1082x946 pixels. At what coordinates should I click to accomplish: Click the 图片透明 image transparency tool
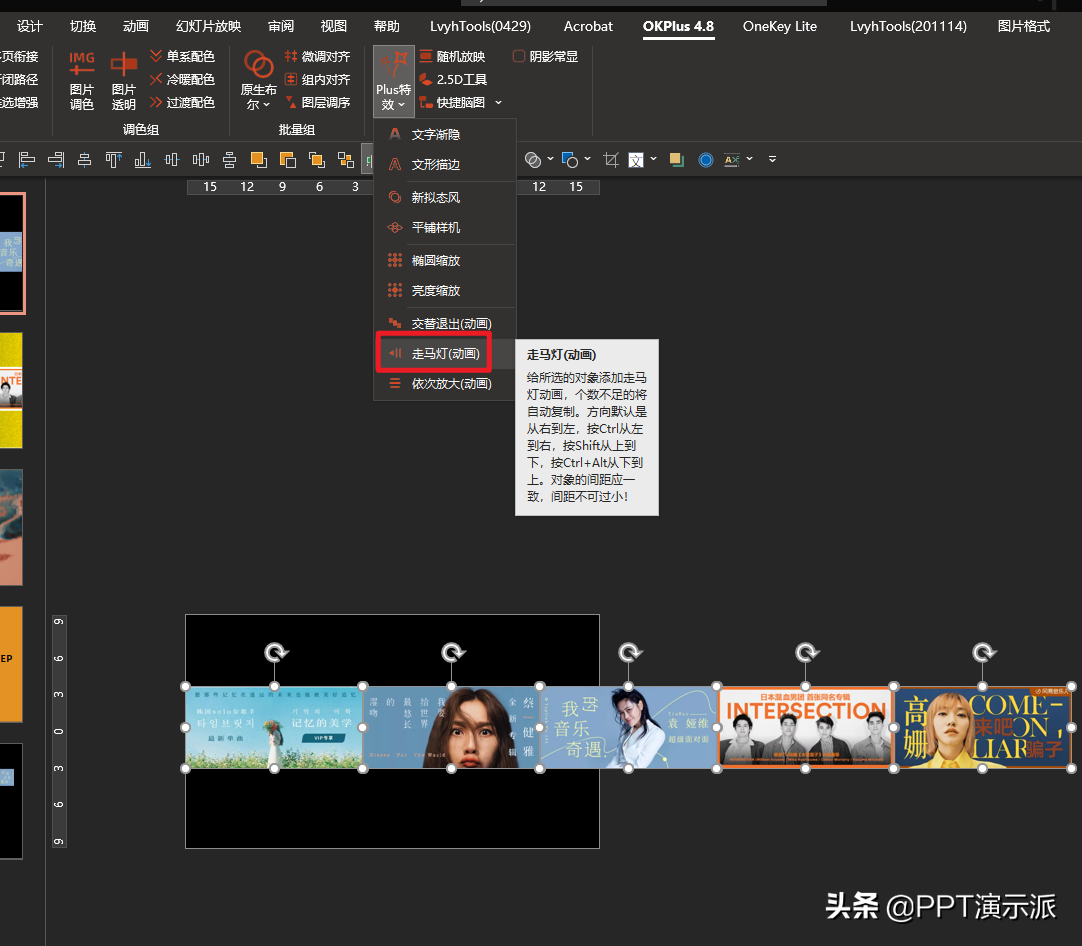[x=124, y=81]
